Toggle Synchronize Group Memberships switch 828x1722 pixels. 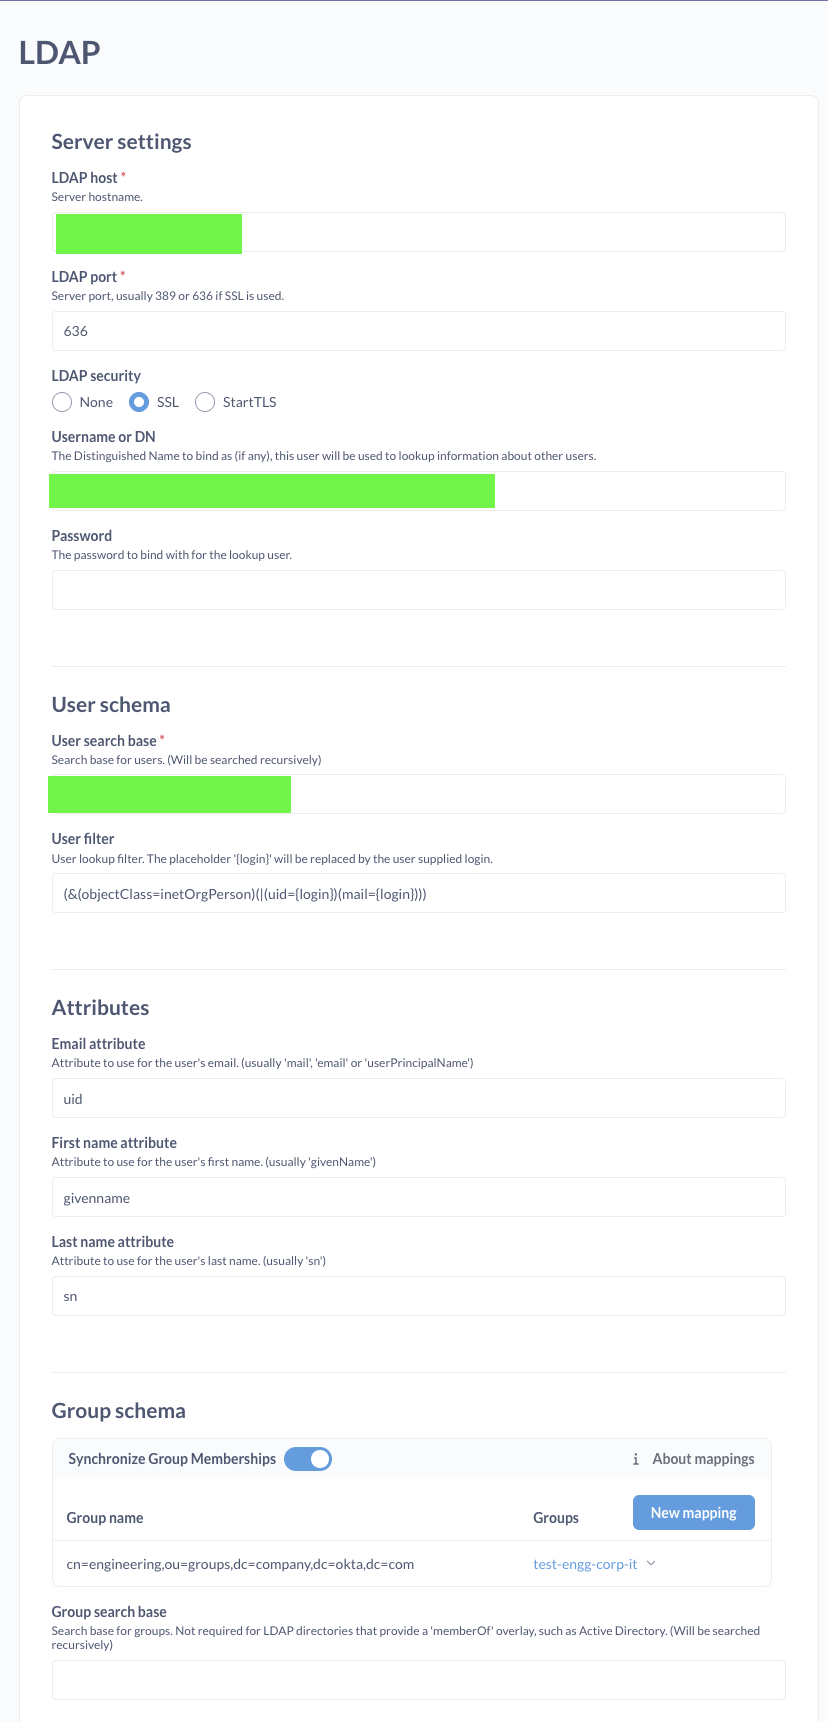(308, 1459)
